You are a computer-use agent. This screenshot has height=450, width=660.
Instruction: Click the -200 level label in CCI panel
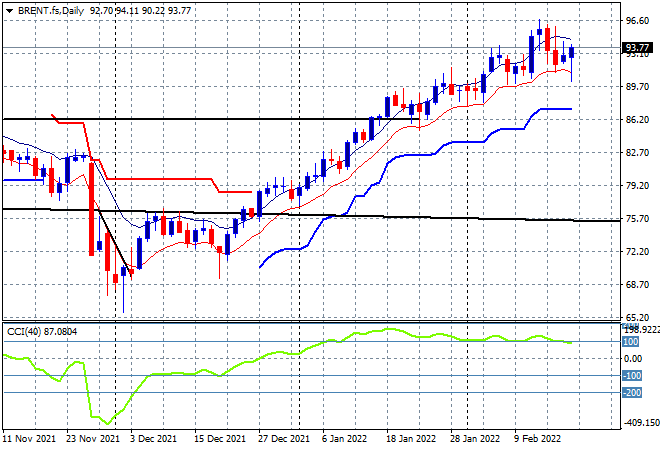(632, 393)
